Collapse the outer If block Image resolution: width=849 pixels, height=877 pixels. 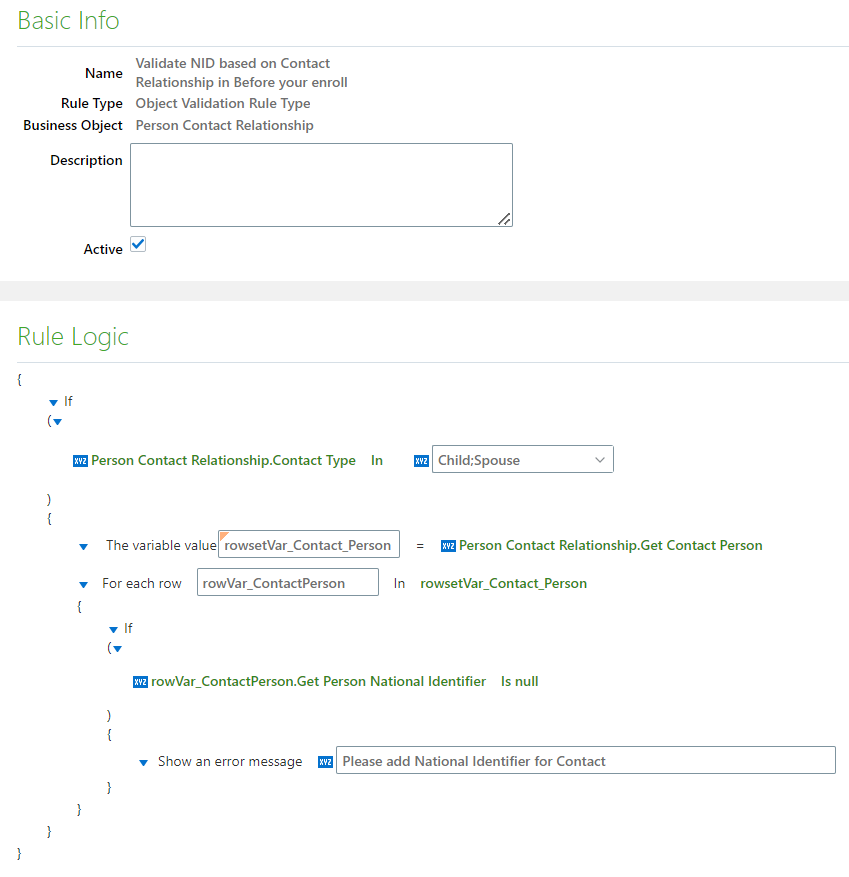pos(54,401)
